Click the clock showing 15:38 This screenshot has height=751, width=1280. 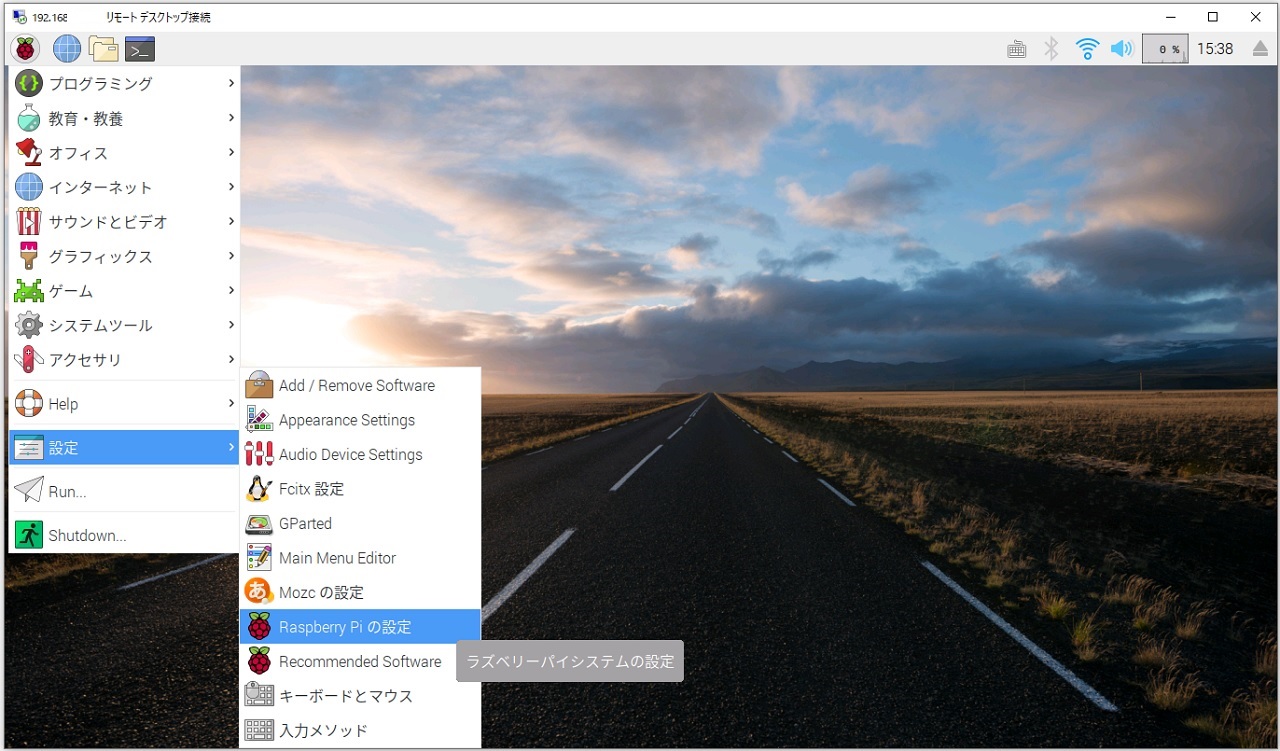pyautogui.click(x=1215, y=48)
